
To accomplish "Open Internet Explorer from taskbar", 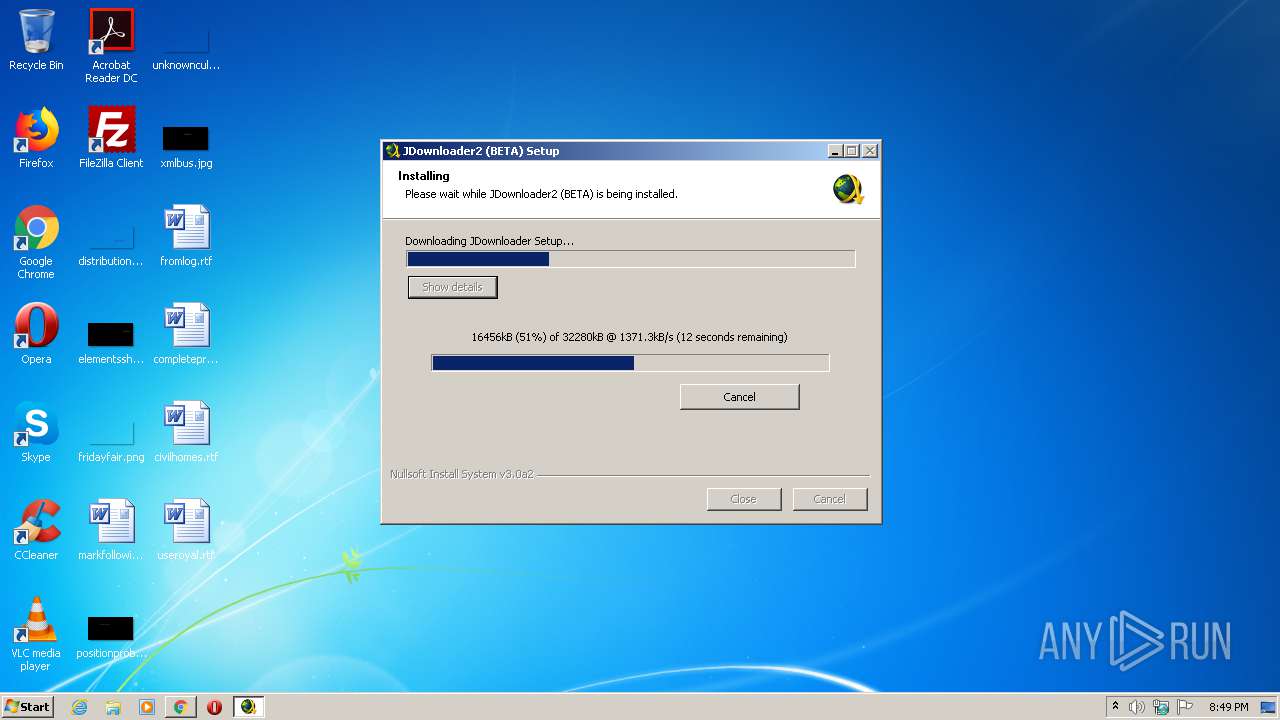I will coord(79,707).
